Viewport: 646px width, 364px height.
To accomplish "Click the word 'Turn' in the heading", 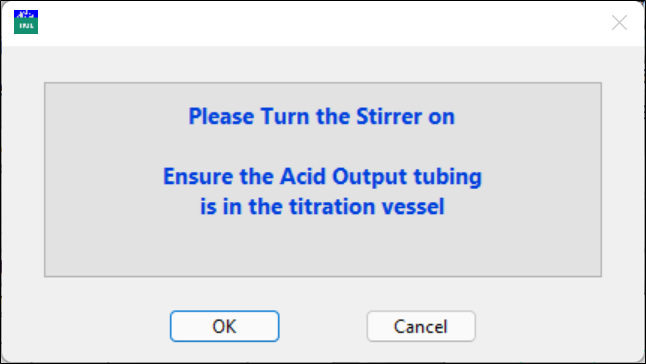I will (x=285, y=117).
